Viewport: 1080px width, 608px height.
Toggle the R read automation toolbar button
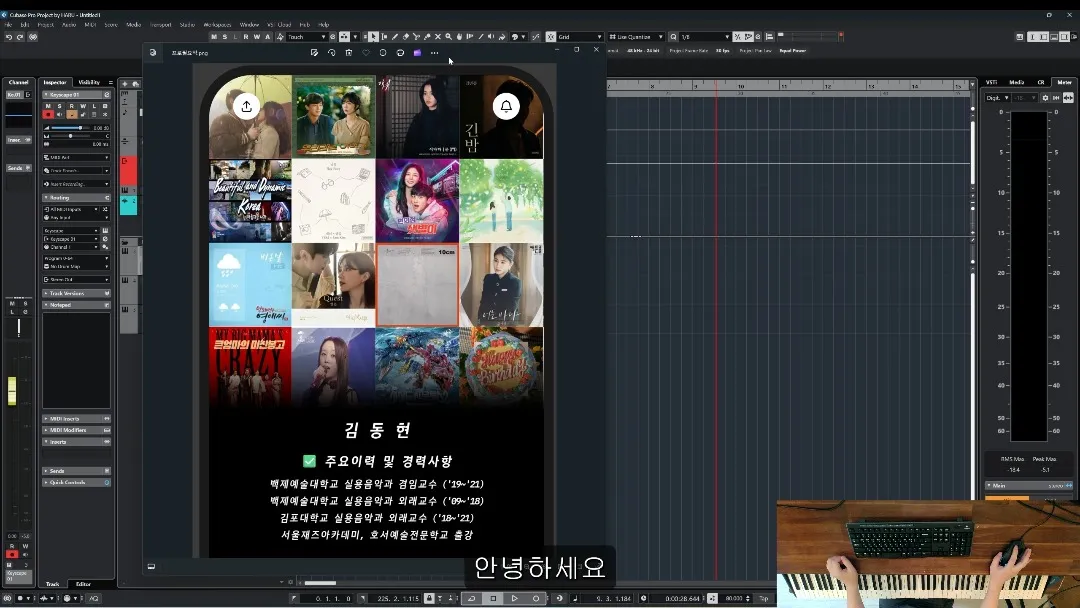point(246,36)
